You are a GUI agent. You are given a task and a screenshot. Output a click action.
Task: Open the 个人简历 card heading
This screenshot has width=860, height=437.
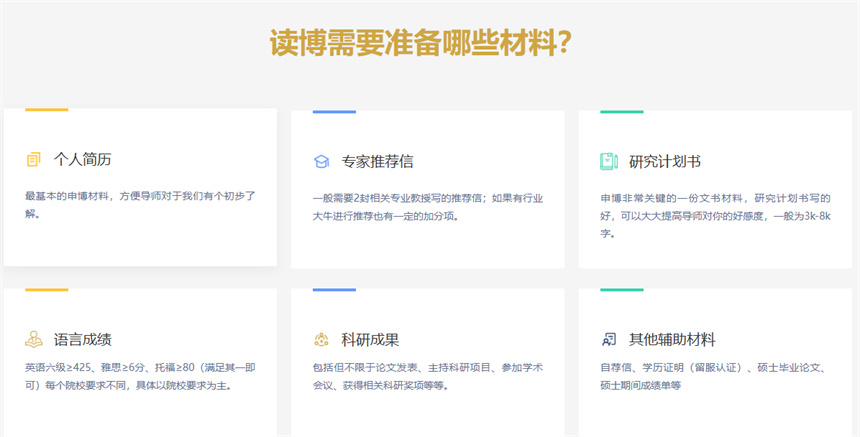[x=82, y=160]
